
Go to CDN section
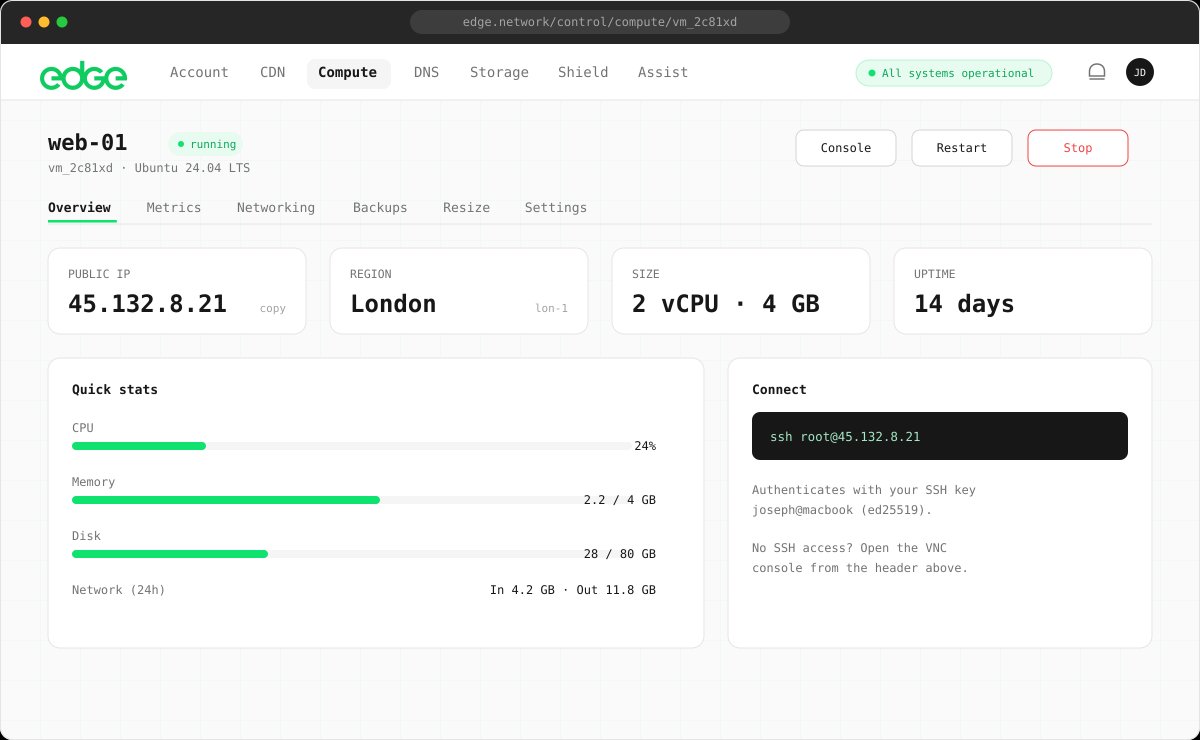click(x=272, y=73)
